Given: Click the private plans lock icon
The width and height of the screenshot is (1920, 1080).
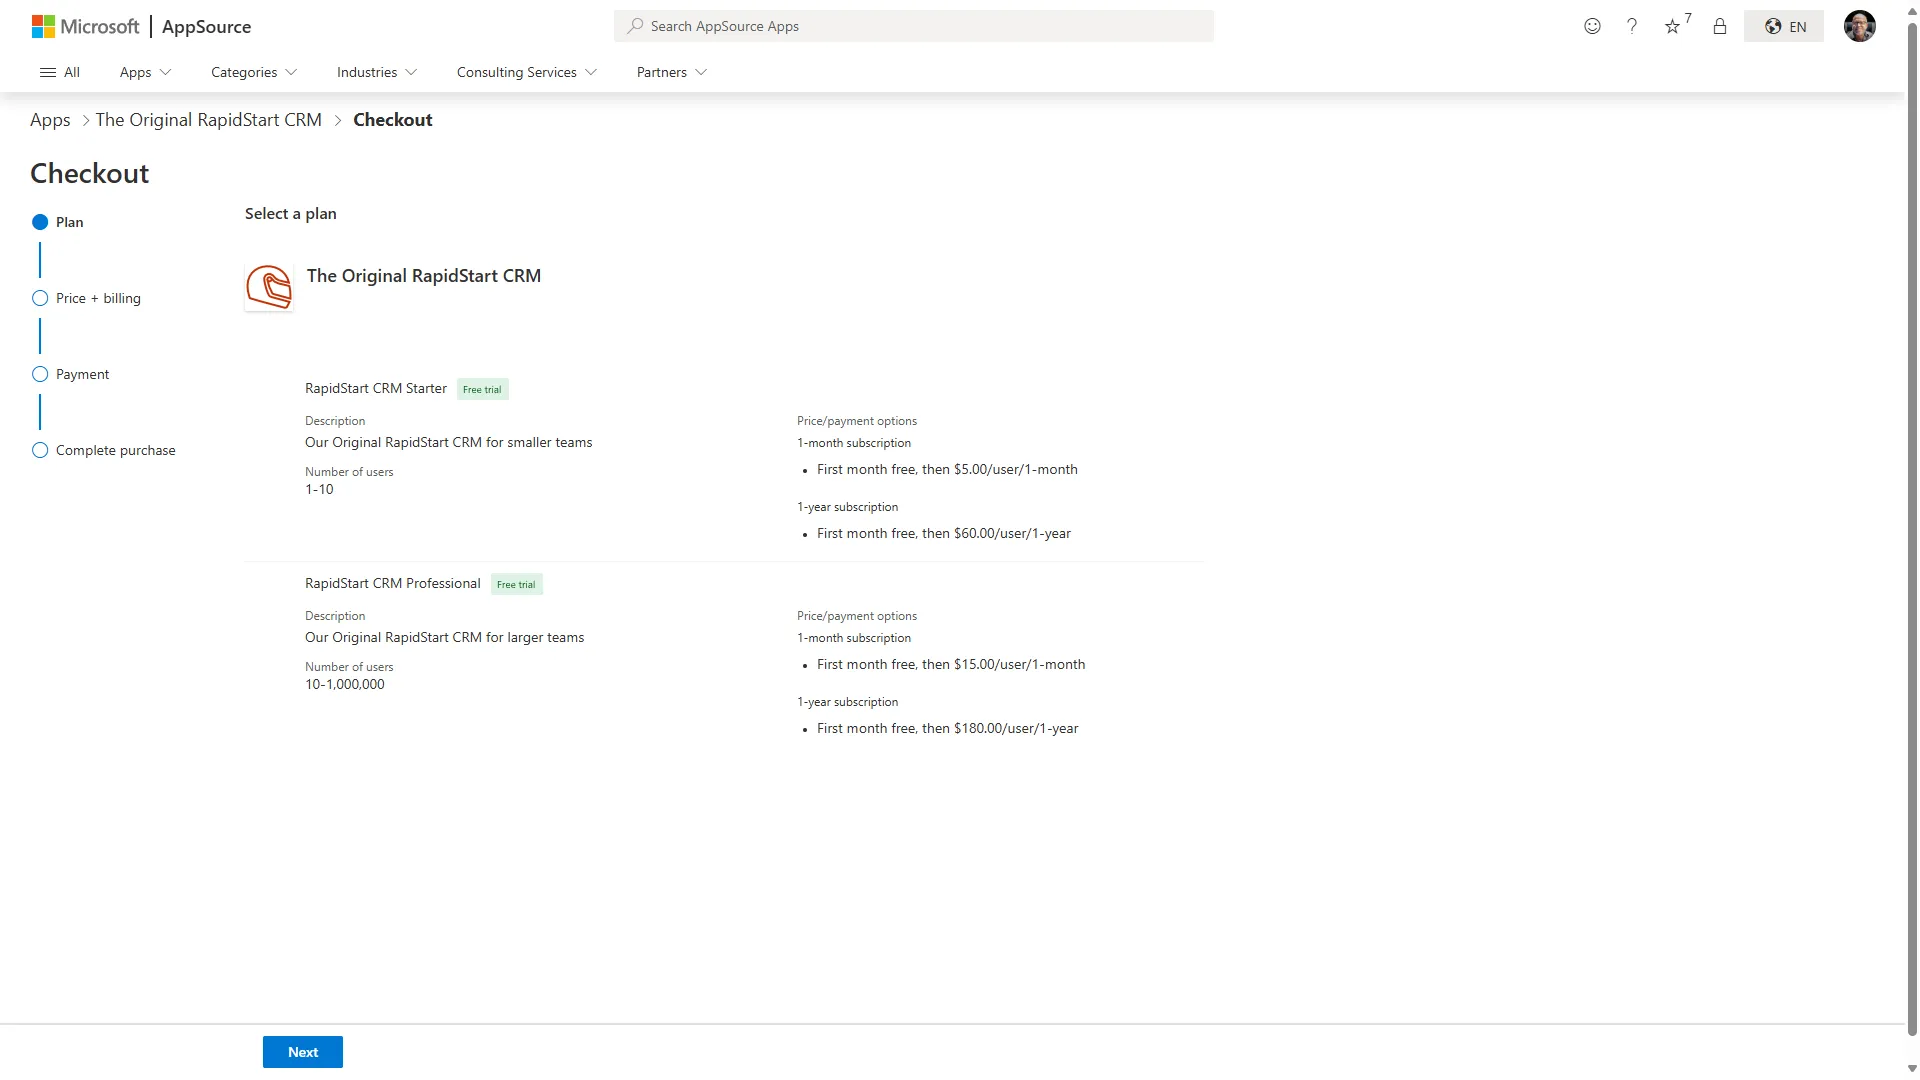Looking at the screenshot, I should pos(1719,27).
